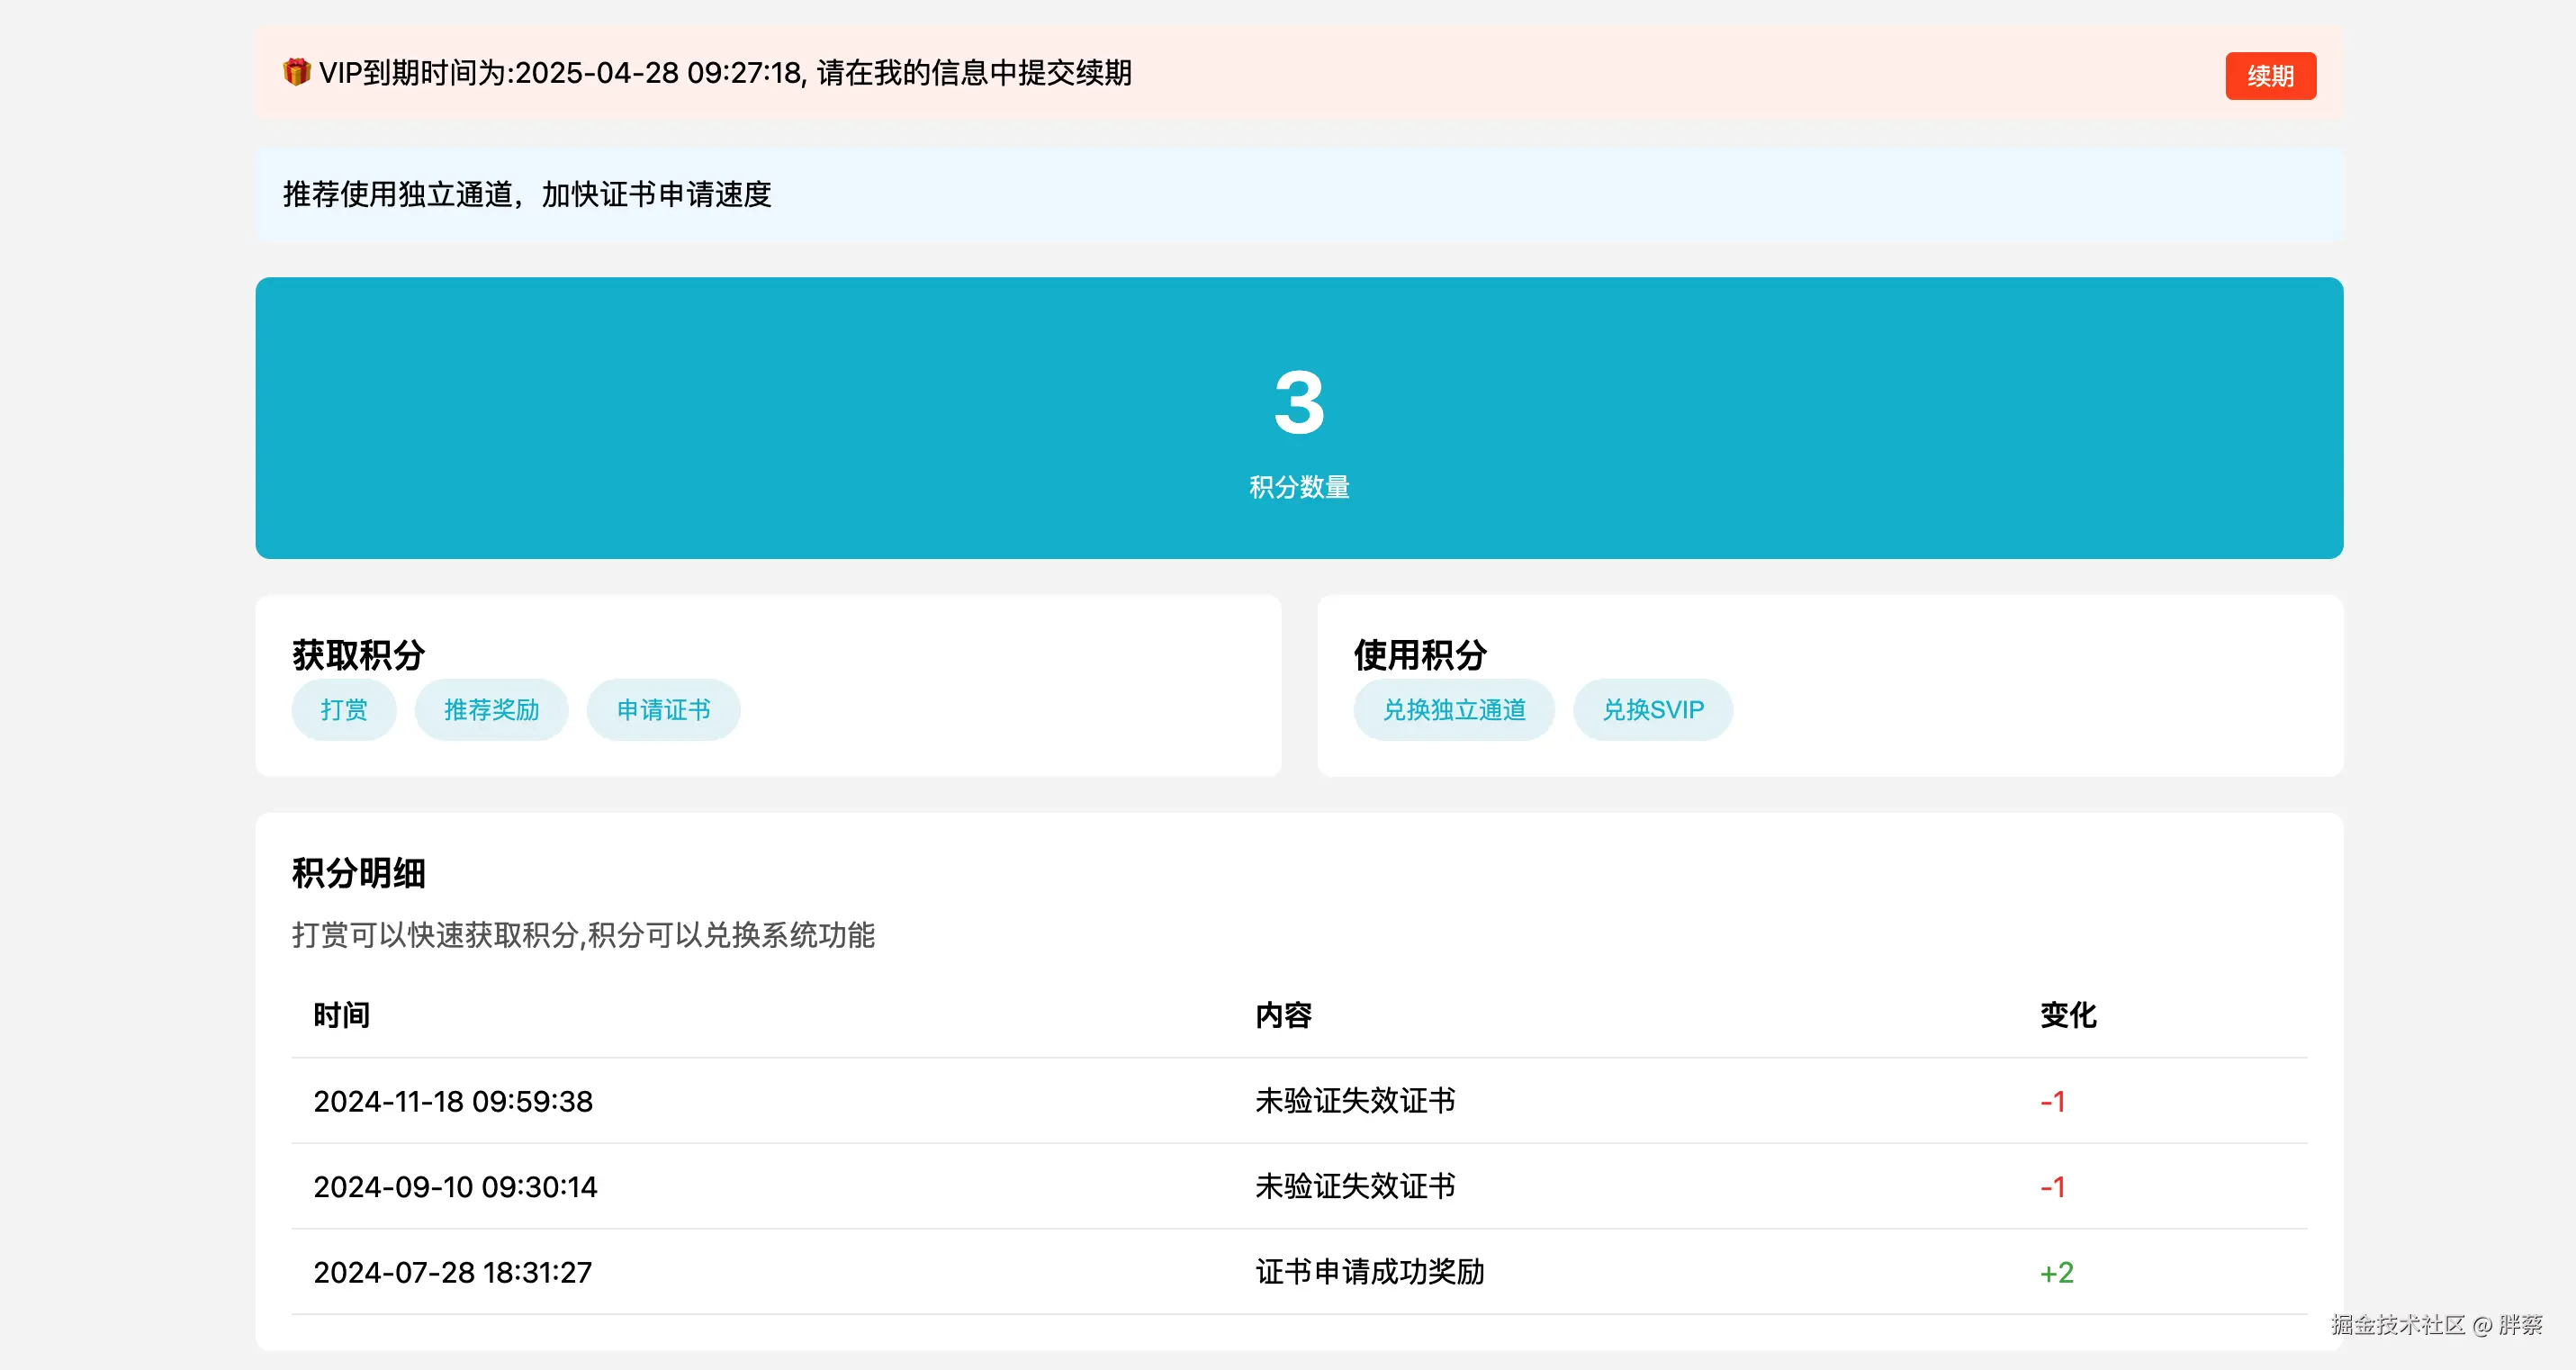Click the 打赏 tip tag
Screen dimensions: 2576x1370
pyautogui.click(x=344, y=710)
